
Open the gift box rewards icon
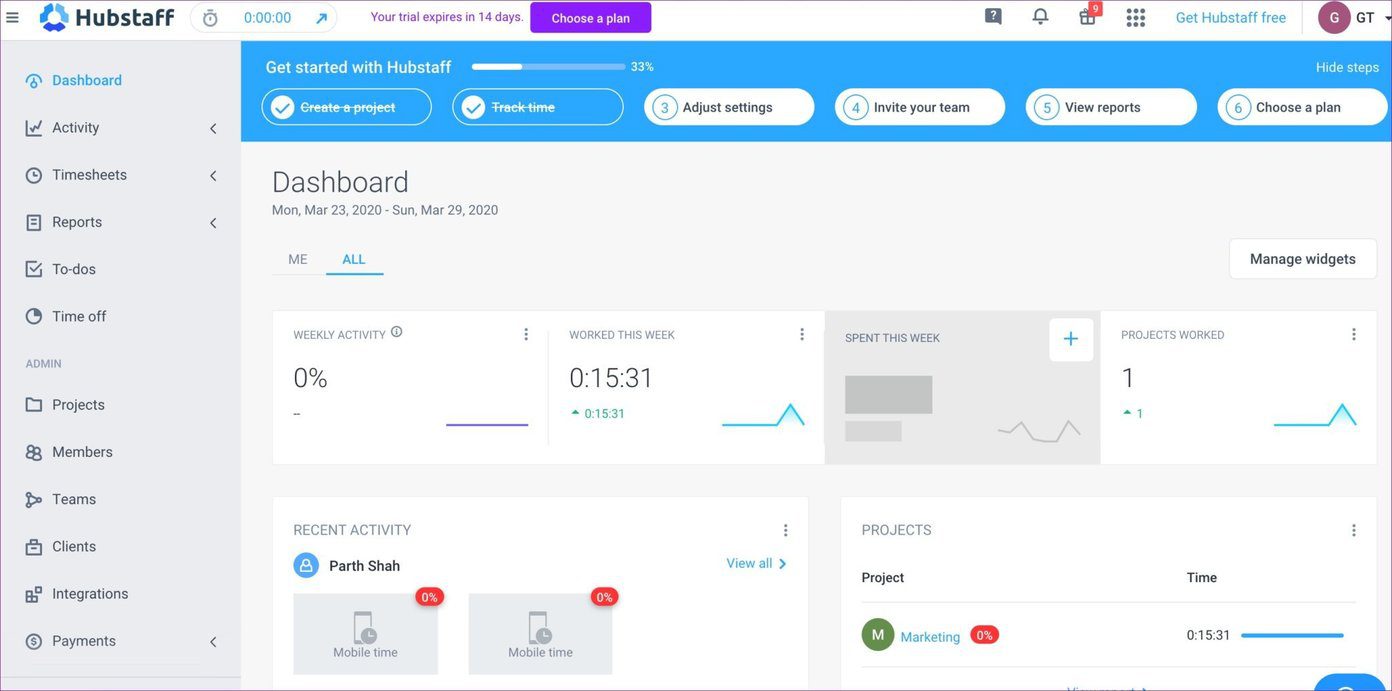(1088, 16)
